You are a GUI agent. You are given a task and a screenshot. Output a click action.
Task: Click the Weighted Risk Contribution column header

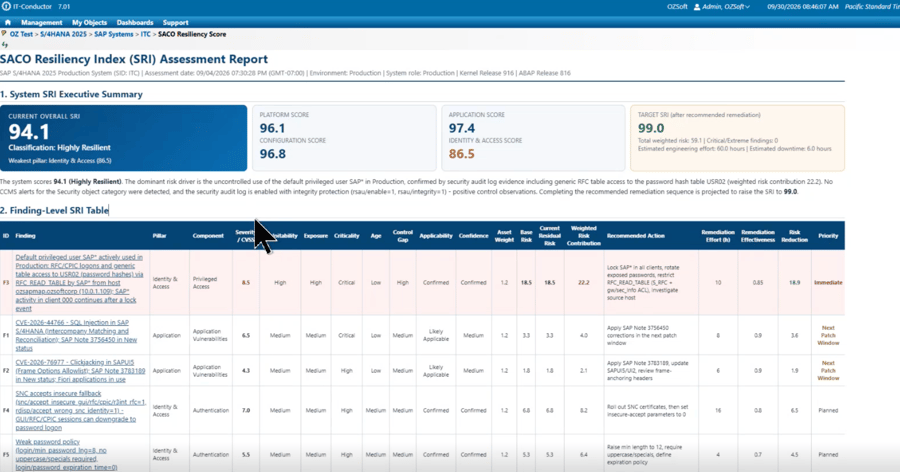point(584,236)
